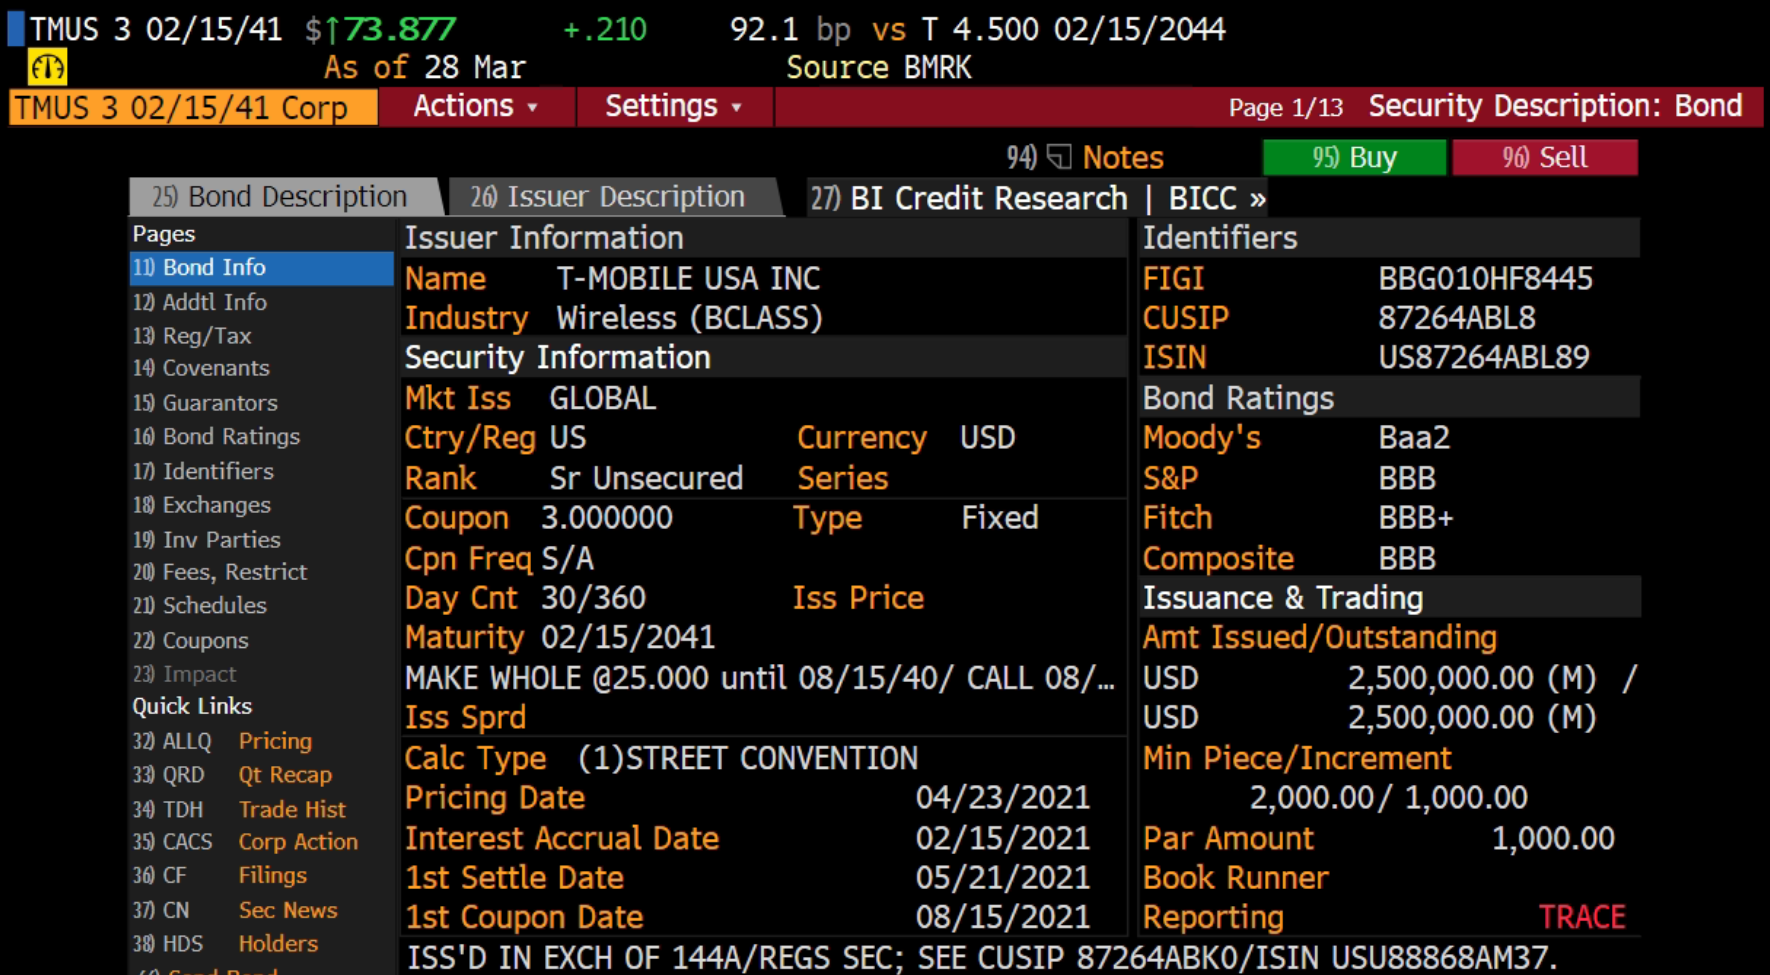Click the Pricing Date 04/23/2021
This screenshot has width=1770, height=975.
point(1002,798)
